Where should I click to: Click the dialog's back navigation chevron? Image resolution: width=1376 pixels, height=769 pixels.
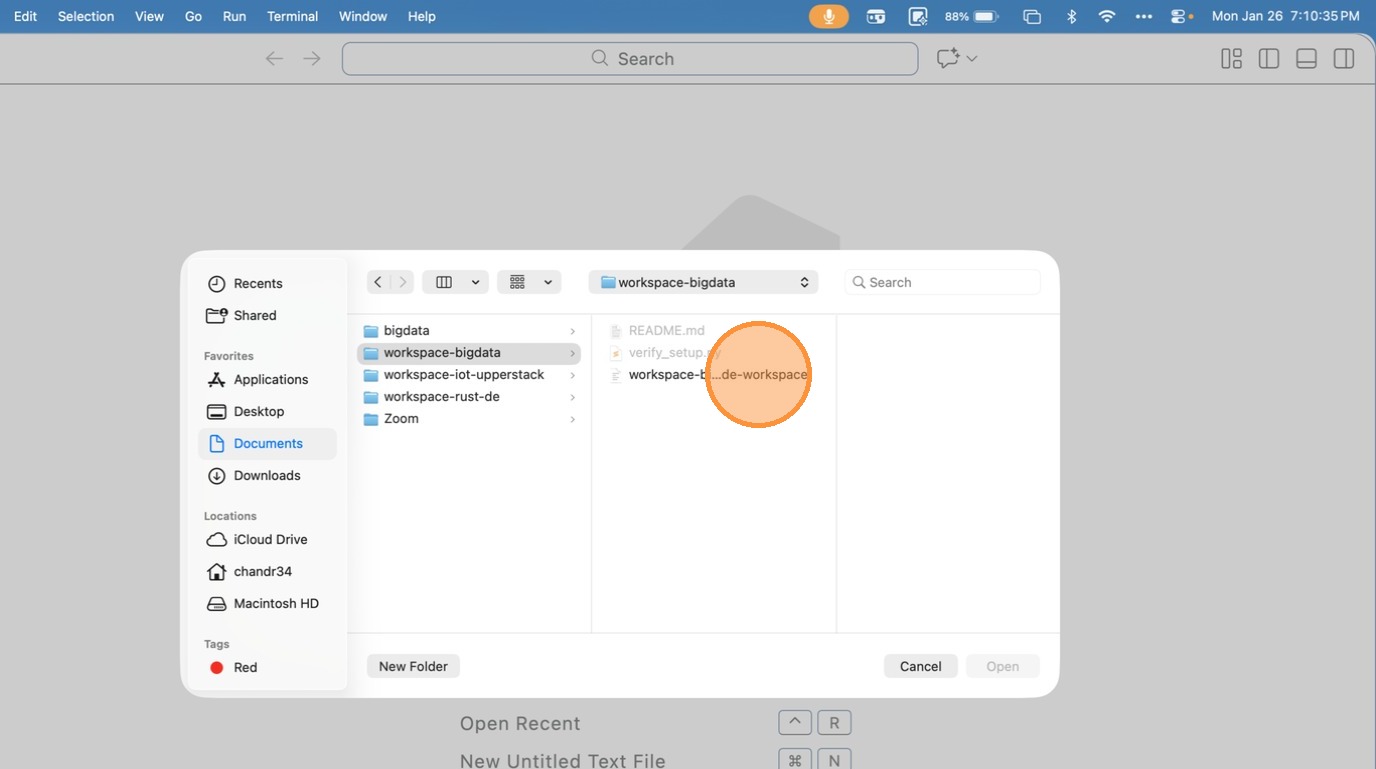coord(378,282)
